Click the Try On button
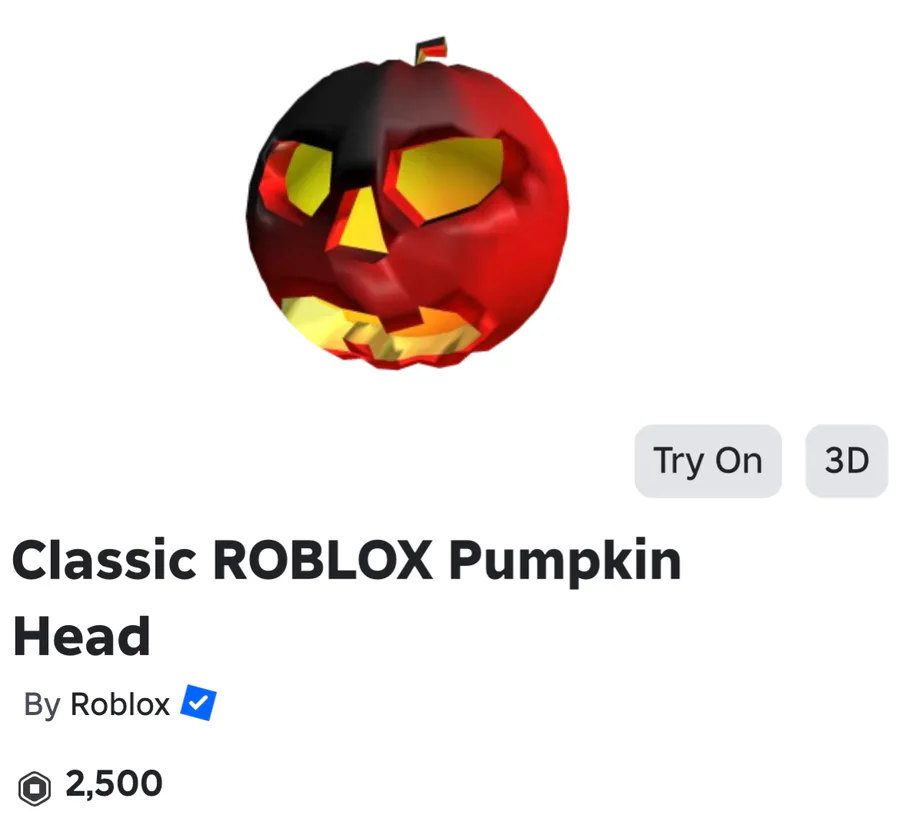The height and width of the screenshot is (825, 900). pyautogui.click(x=708, y=461)
